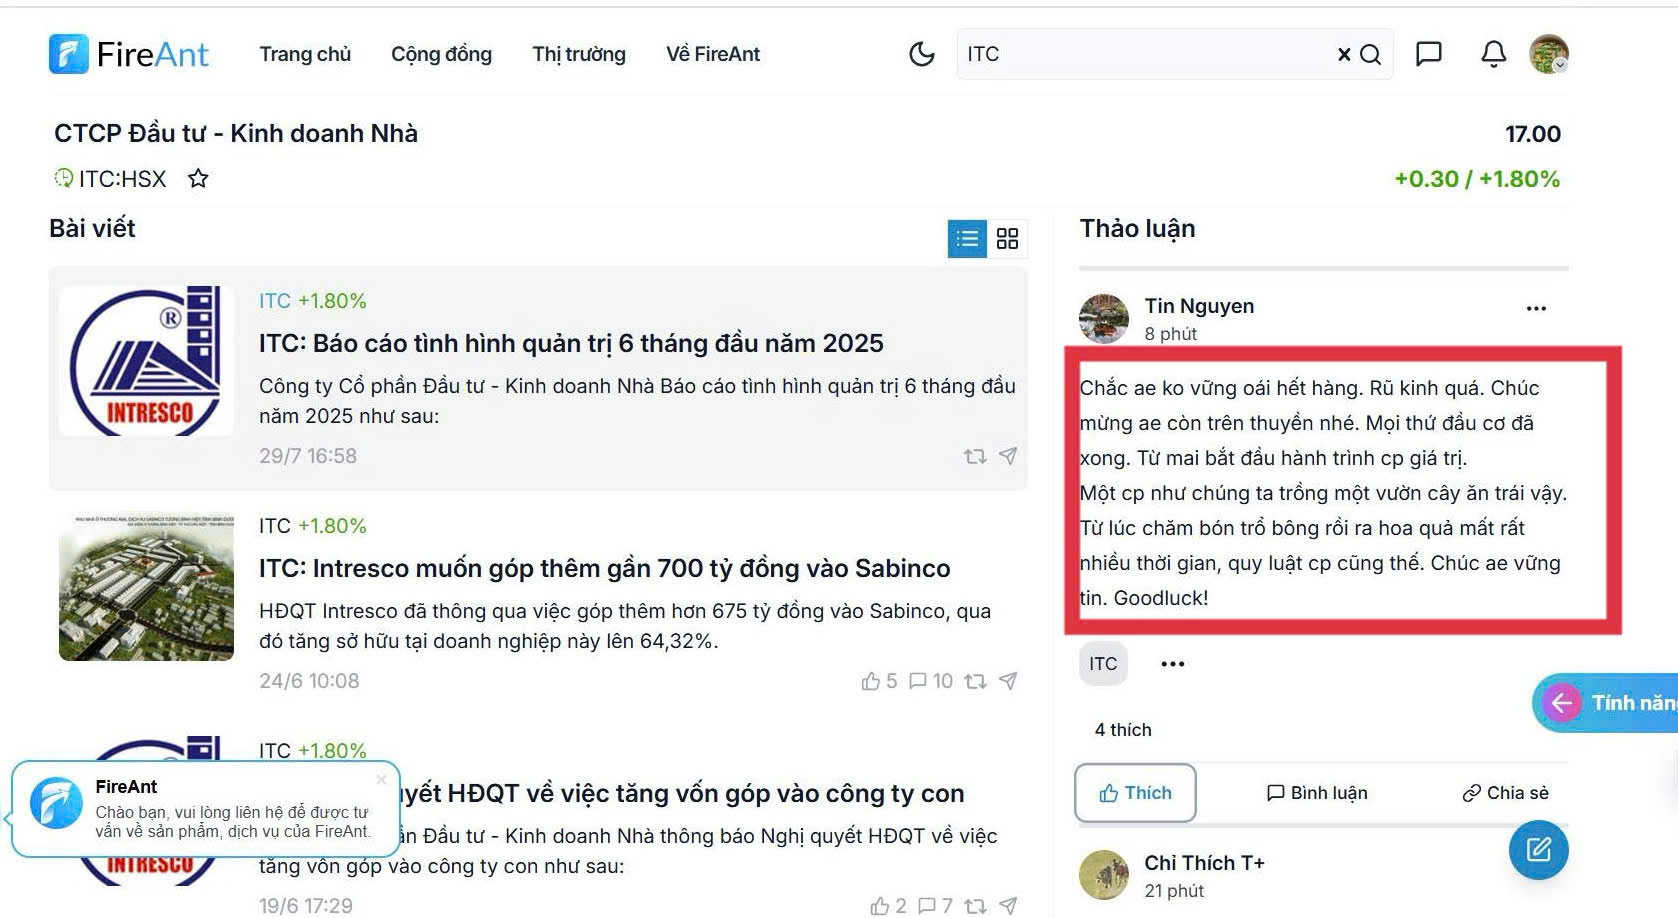Repost the 19/6 HĐQT article
1678x918 pixels.
[975, 906]
